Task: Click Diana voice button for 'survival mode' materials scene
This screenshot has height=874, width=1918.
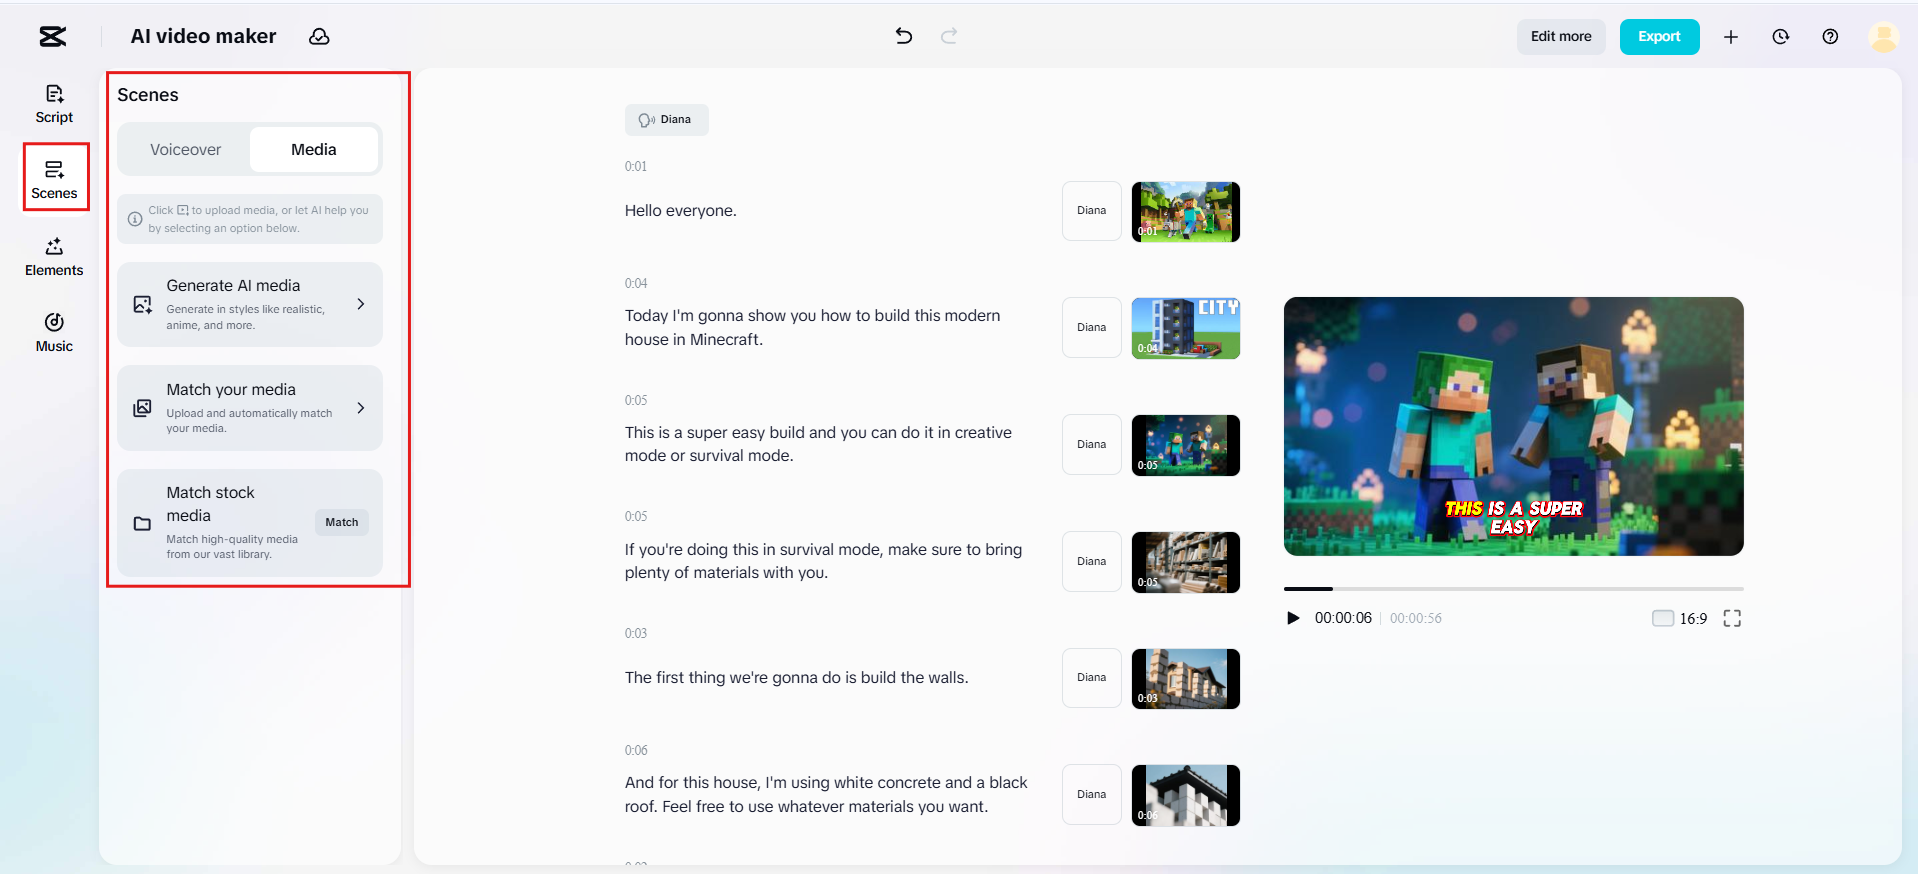Action: click(1092, 562)
